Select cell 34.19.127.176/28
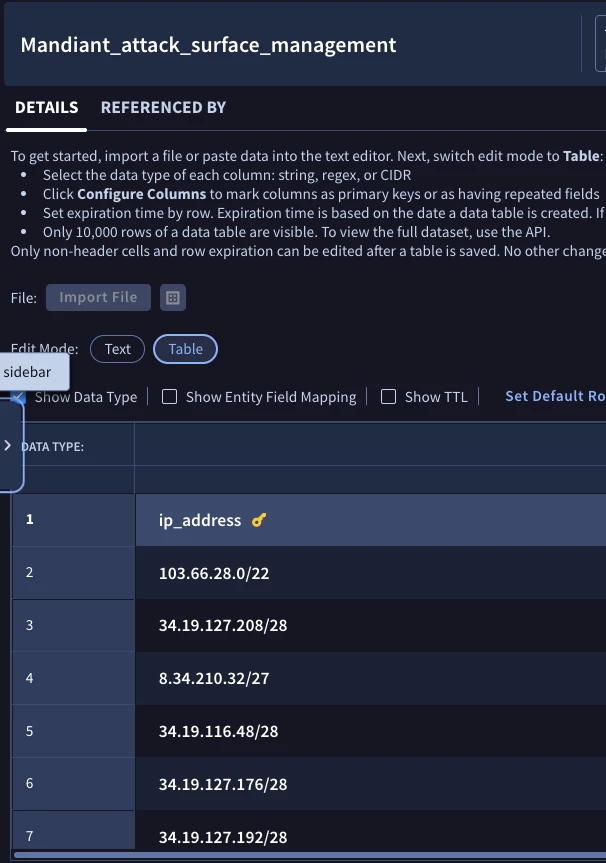This screenshot has height=863, width=606. coord(370,784)
